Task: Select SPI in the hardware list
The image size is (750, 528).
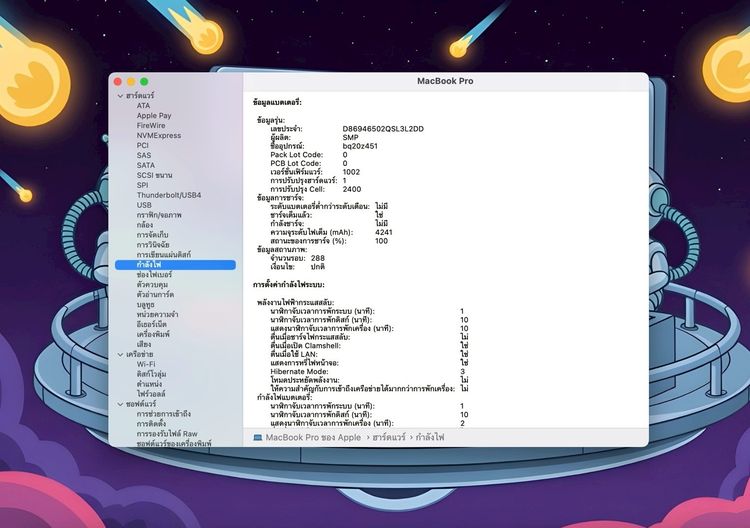Action: coord(143,185)
